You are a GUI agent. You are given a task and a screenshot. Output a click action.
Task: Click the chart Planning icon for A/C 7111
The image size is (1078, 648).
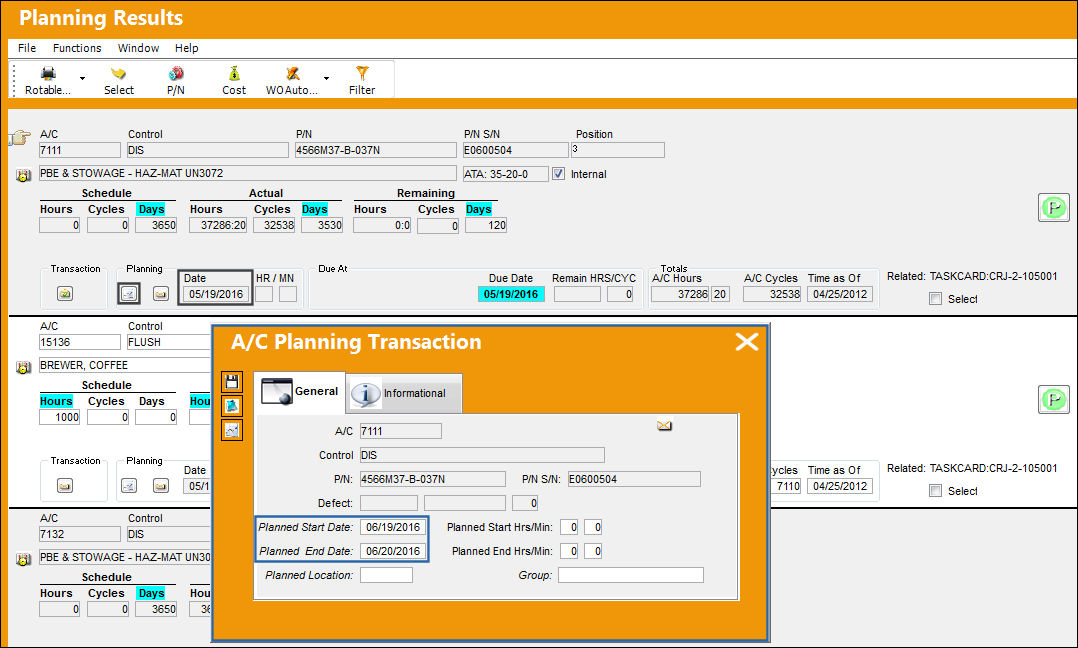click(x=129, y=294)
